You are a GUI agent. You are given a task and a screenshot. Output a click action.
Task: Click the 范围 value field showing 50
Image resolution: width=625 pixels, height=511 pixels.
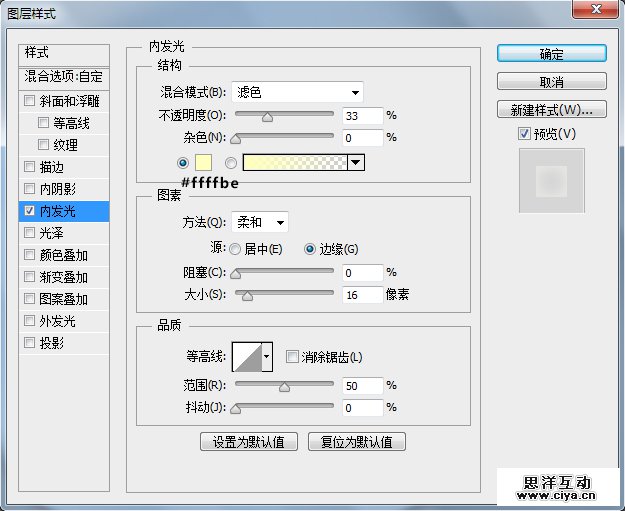(362, 386)
